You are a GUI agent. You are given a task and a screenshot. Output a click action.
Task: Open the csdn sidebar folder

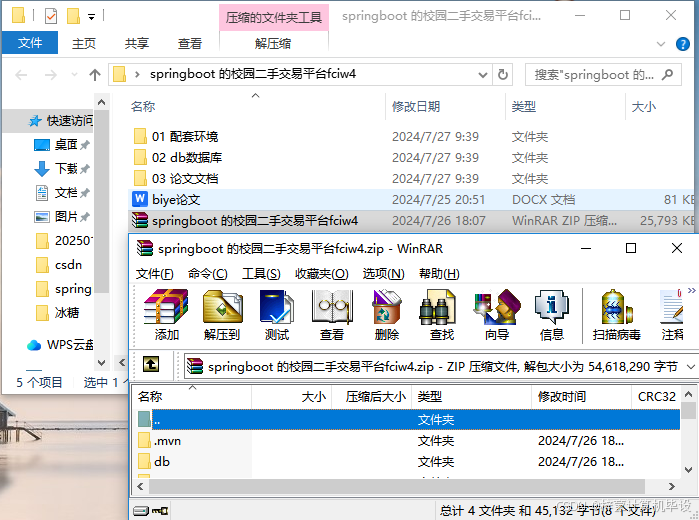click(x=58, y=265)
